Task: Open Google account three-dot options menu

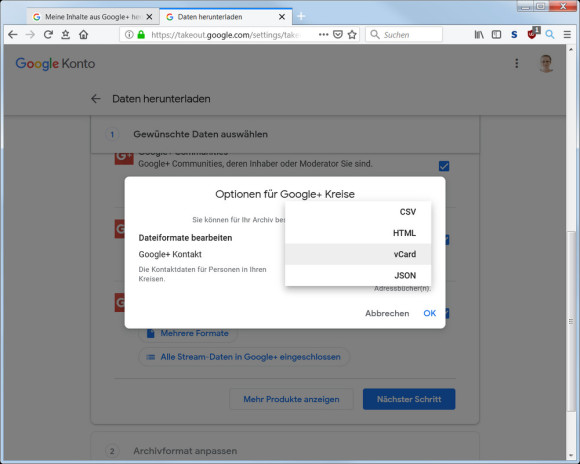Action: tap(517, 64)
